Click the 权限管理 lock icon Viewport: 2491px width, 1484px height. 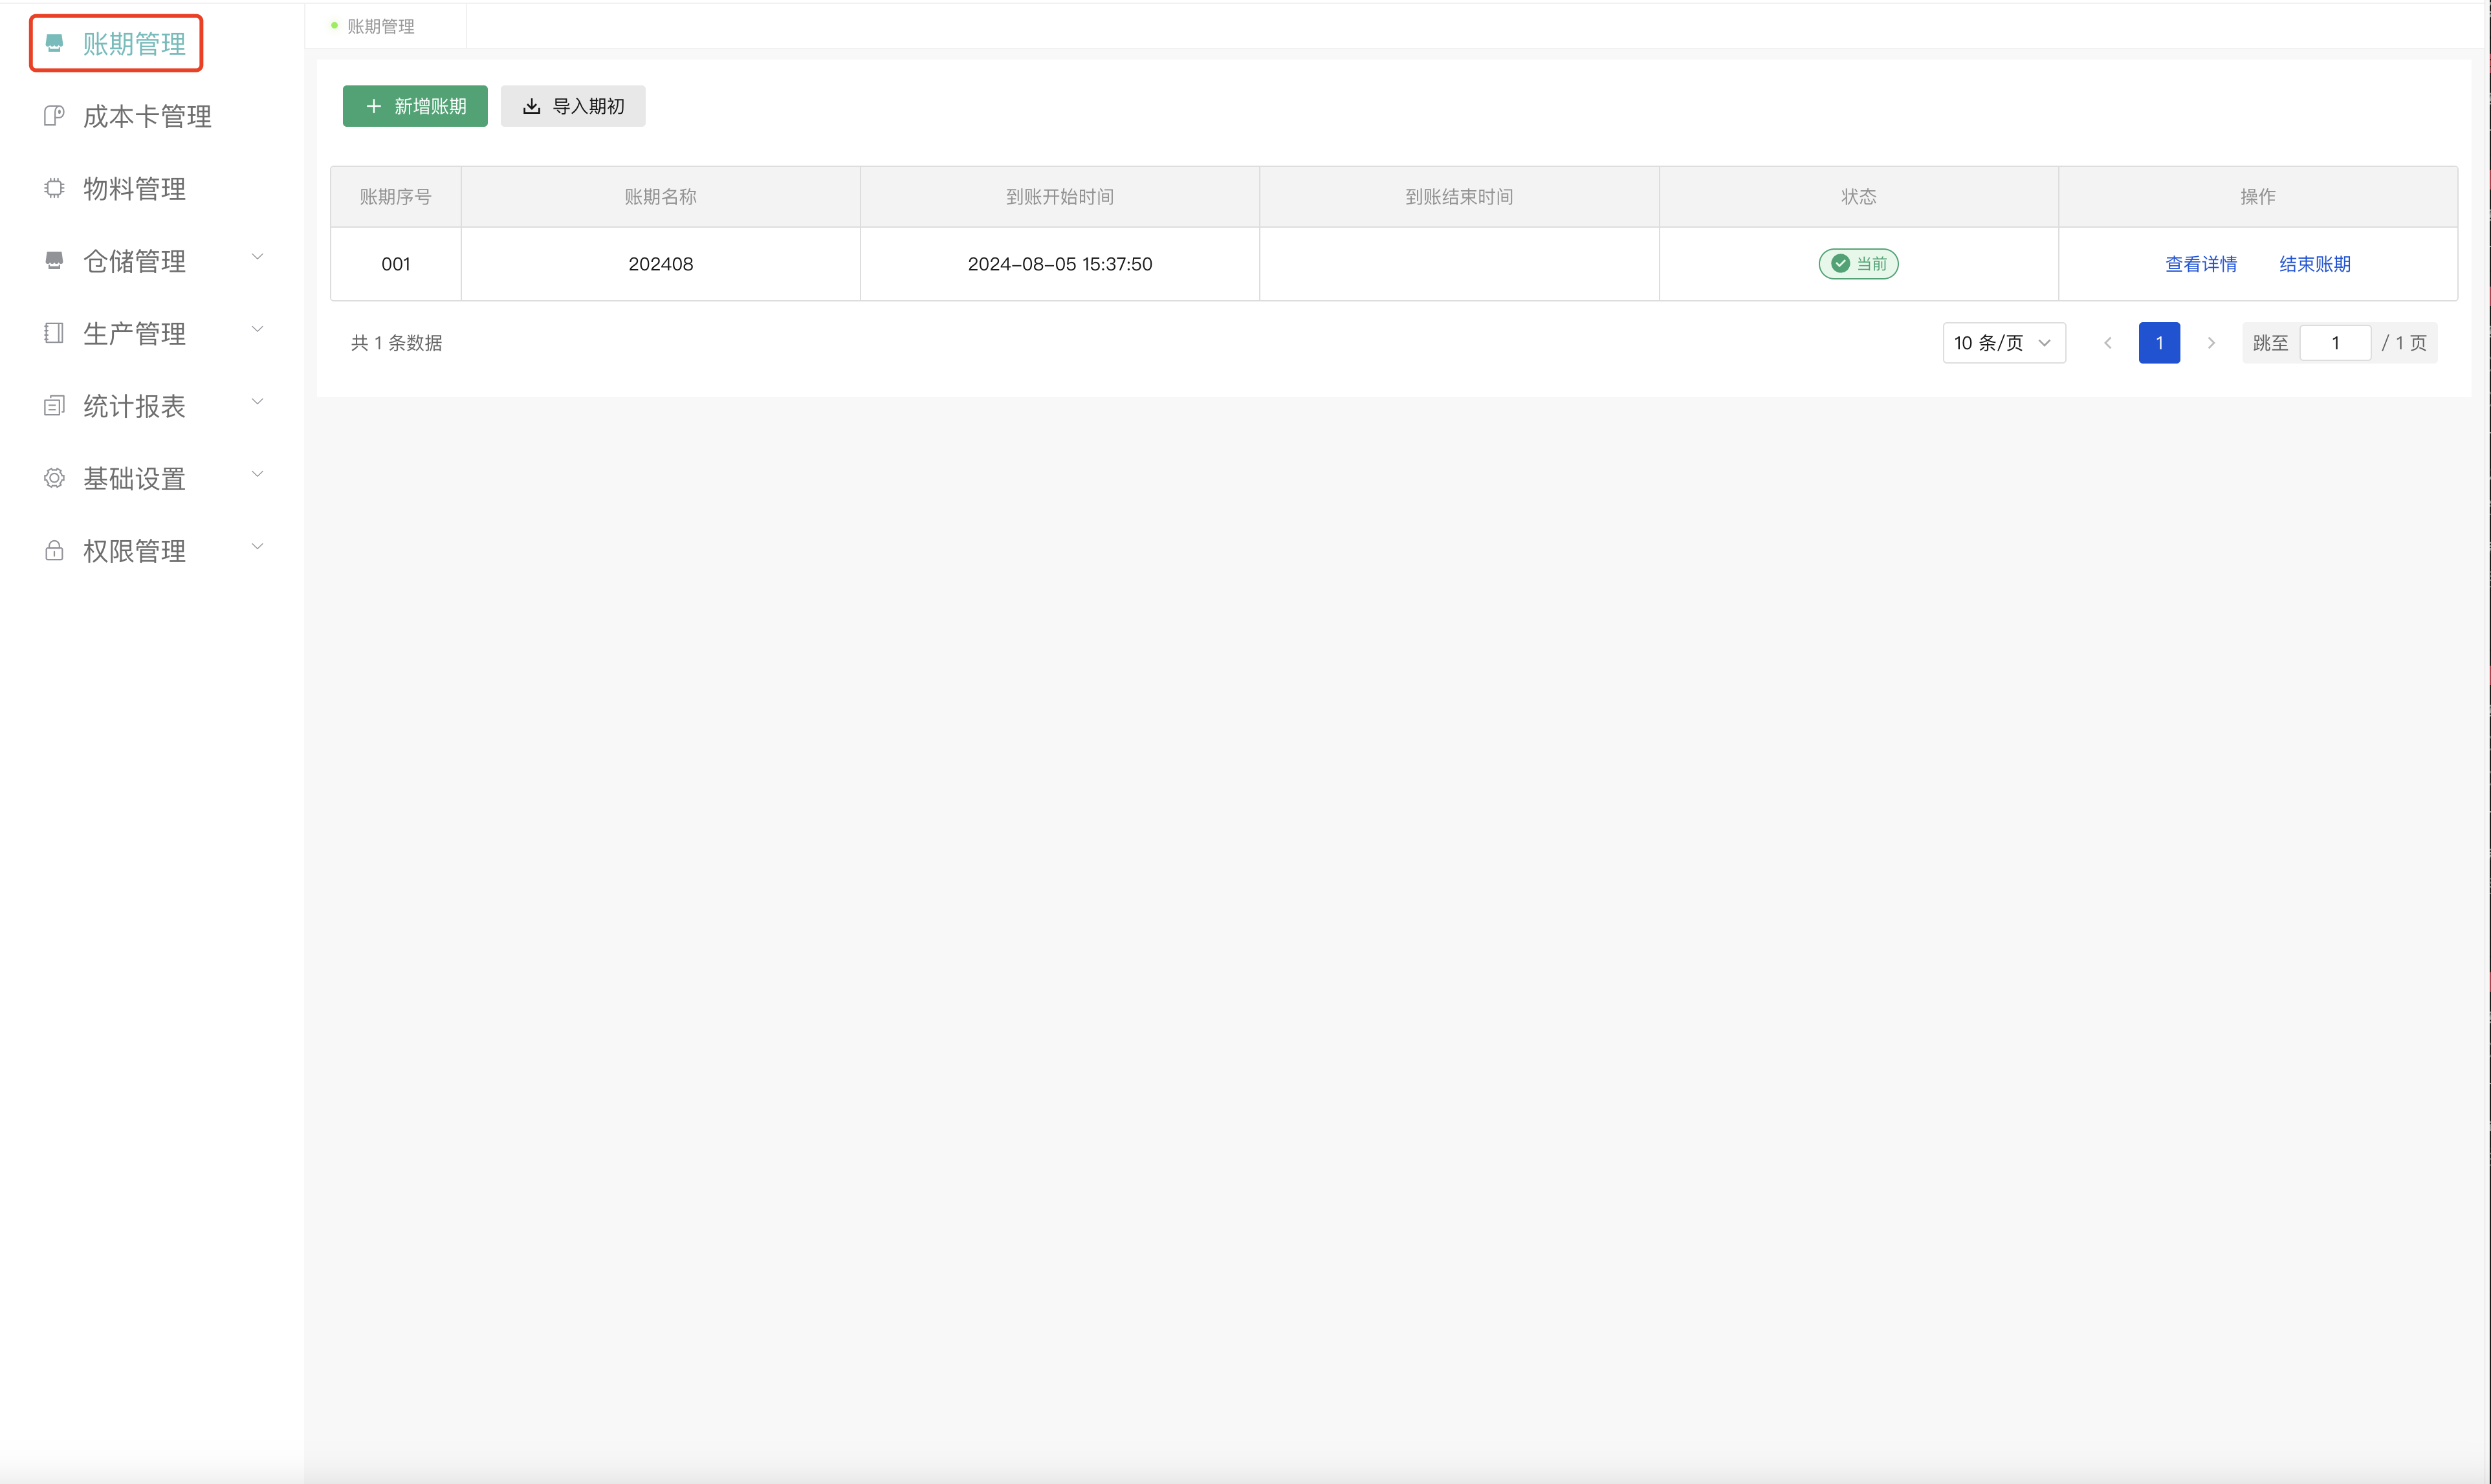tap(54, 551)
